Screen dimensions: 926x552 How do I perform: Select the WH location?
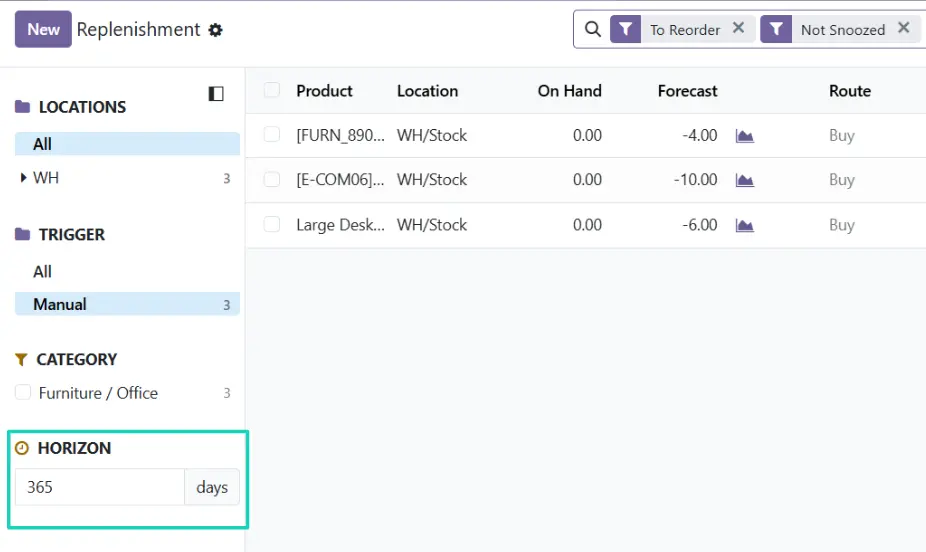point(46,178)
